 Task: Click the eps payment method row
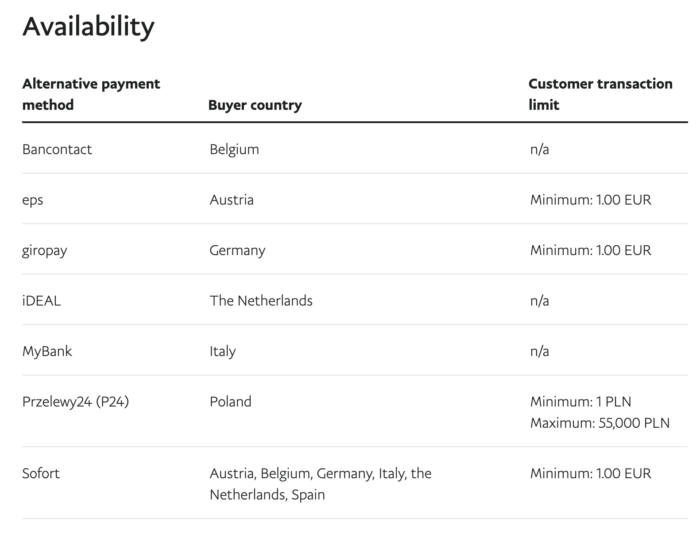[x=33, y=200]
